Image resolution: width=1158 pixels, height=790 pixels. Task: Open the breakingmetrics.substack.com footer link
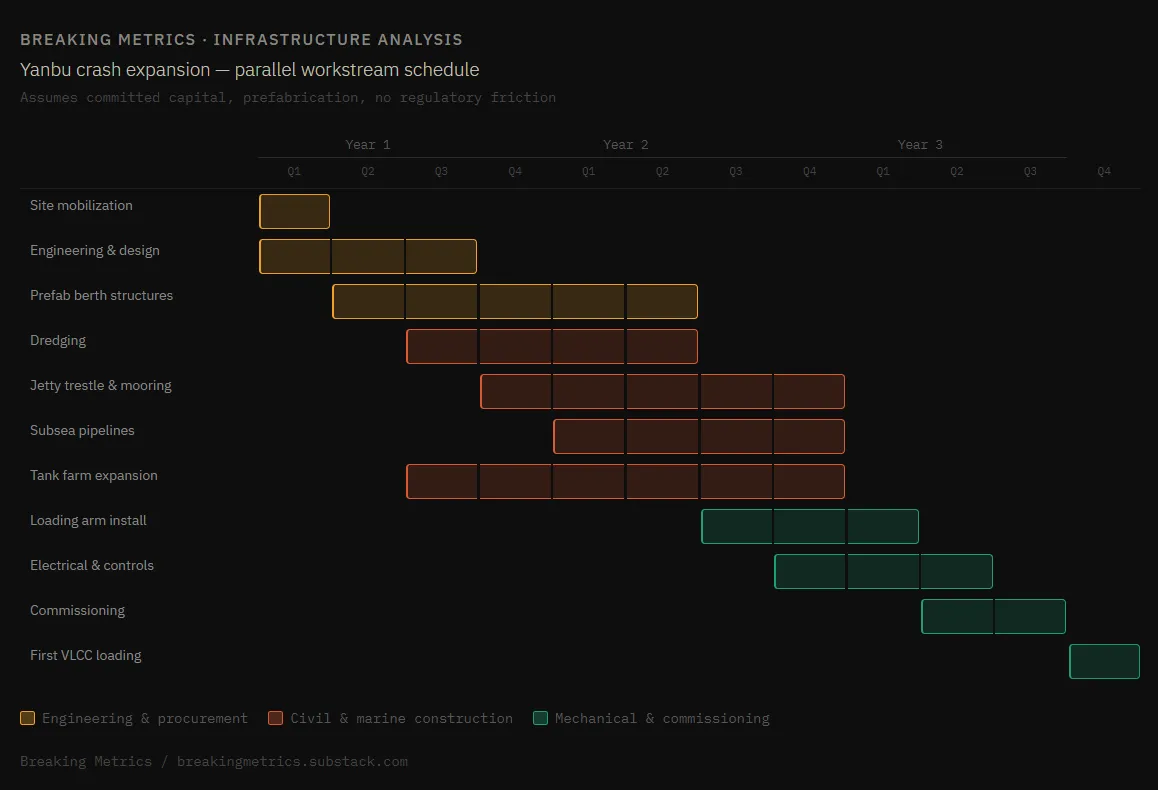292,761
